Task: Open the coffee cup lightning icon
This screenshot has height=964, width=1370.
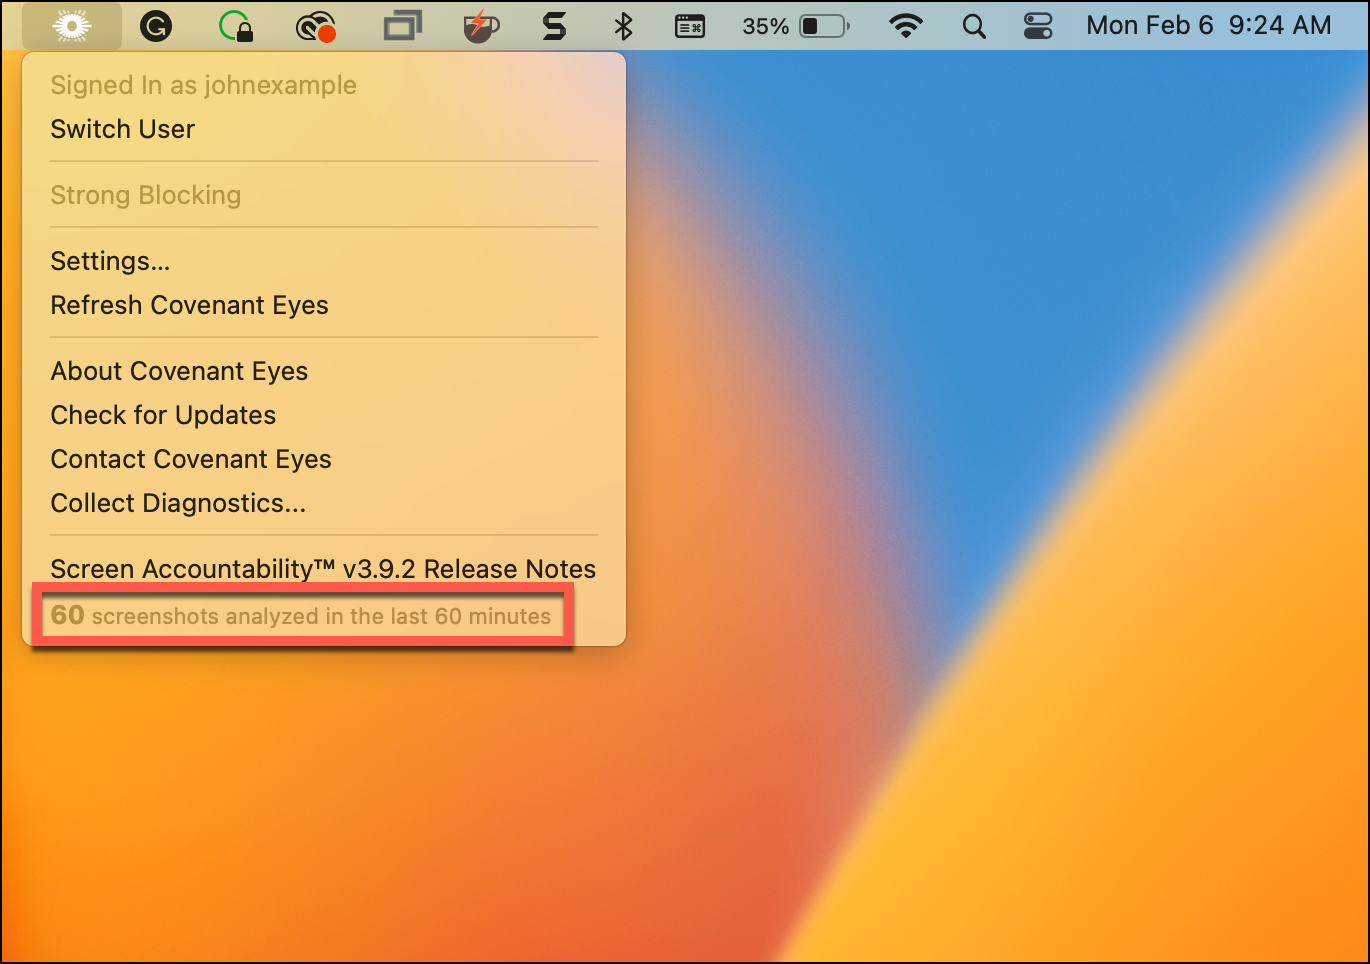Action: [x=481, y=26]
